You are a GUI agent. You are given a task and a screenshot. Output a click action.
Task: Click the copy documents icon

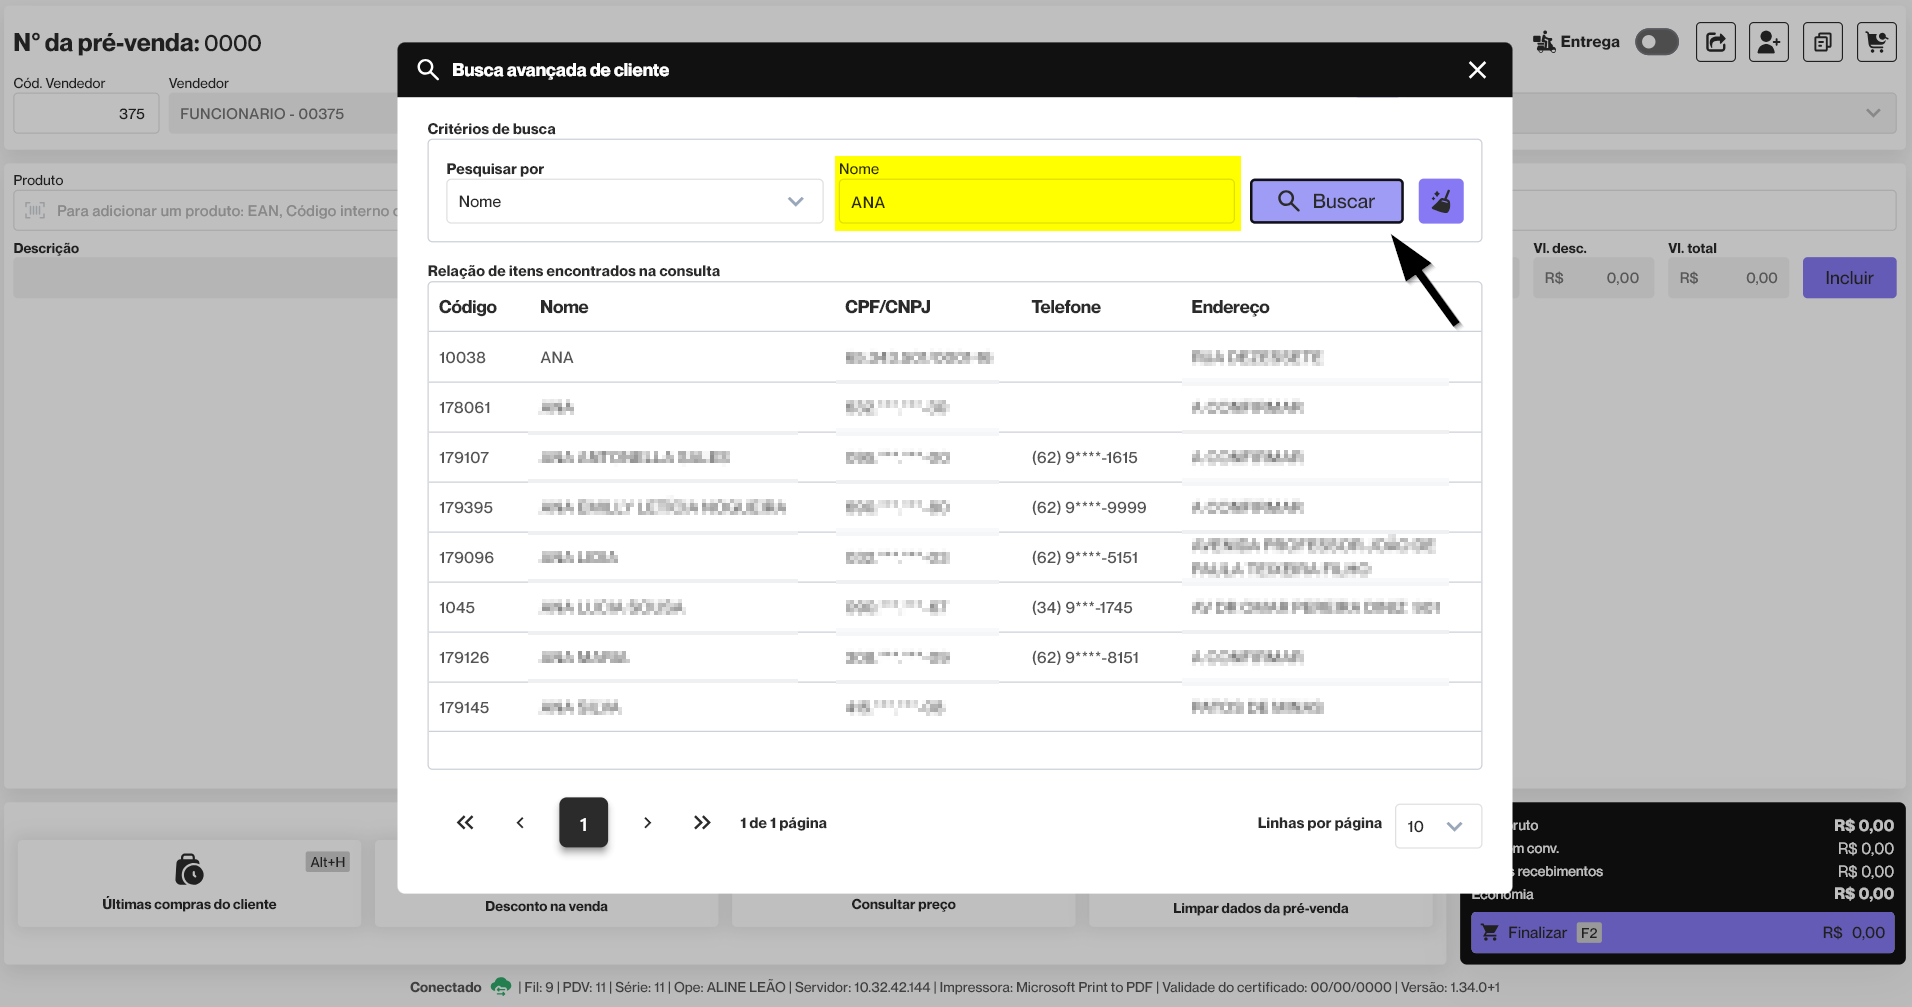1822,42
